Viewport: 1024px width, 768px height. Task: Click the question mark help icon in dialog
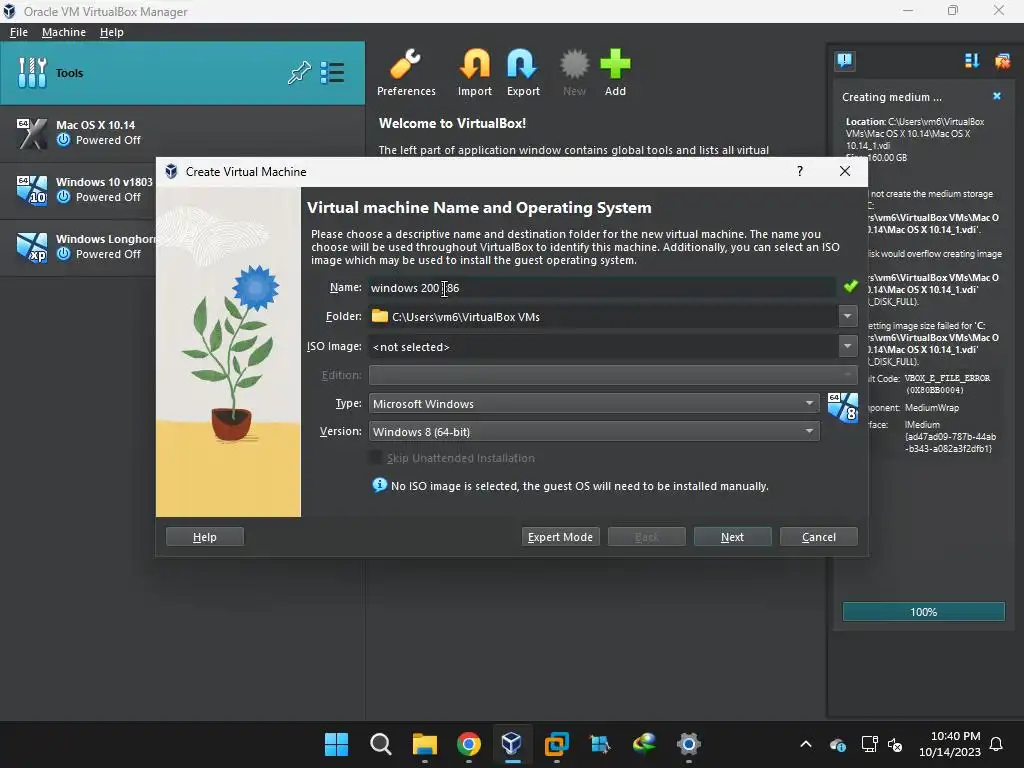pyautogui.click(x=800, y=171)
